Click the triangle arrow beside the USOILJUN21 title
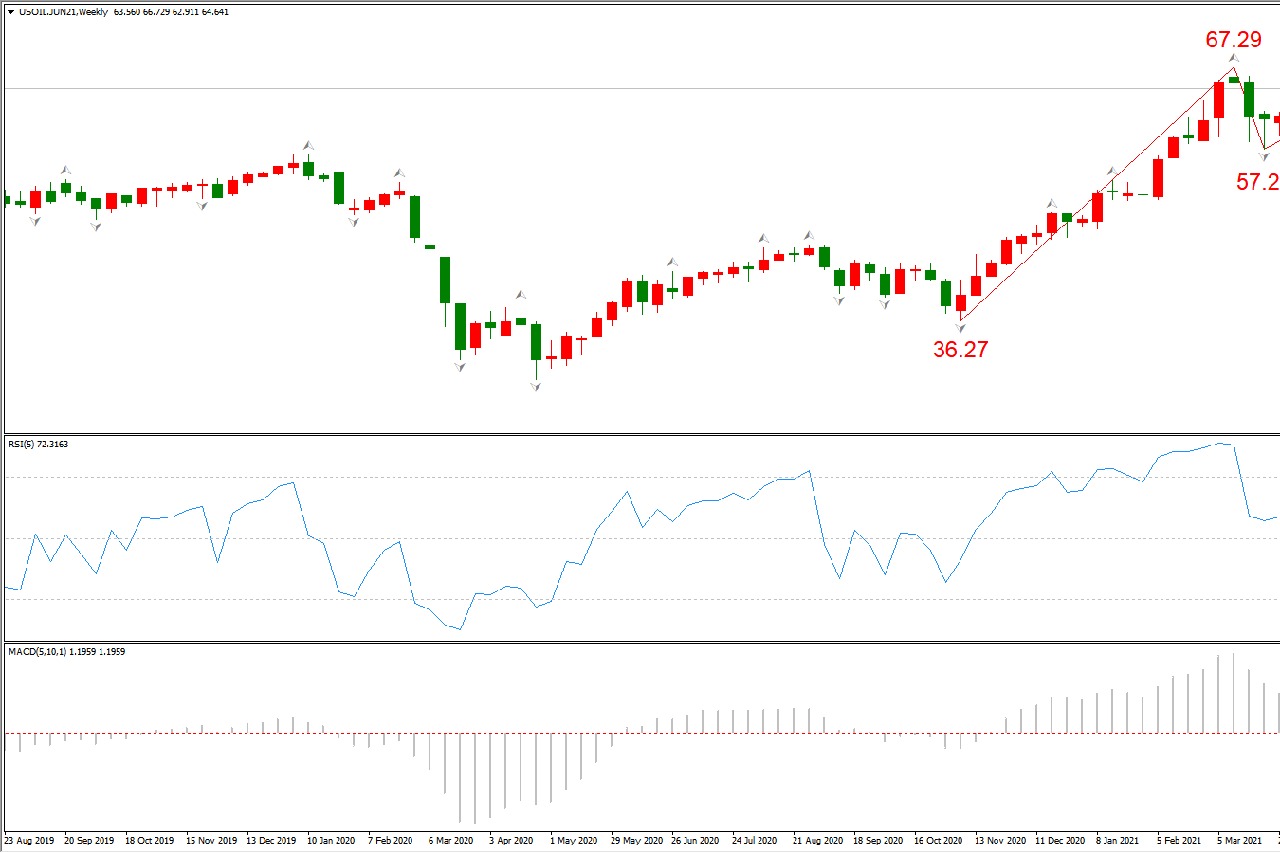 [10, 13]
